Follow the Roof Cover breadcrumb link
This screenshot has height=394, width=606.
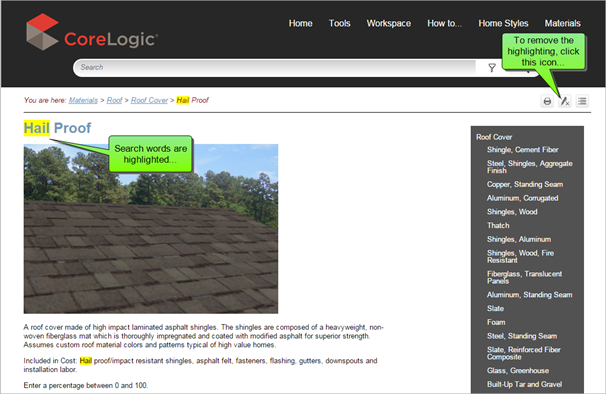pyautogui.click(x=149, y=101)
